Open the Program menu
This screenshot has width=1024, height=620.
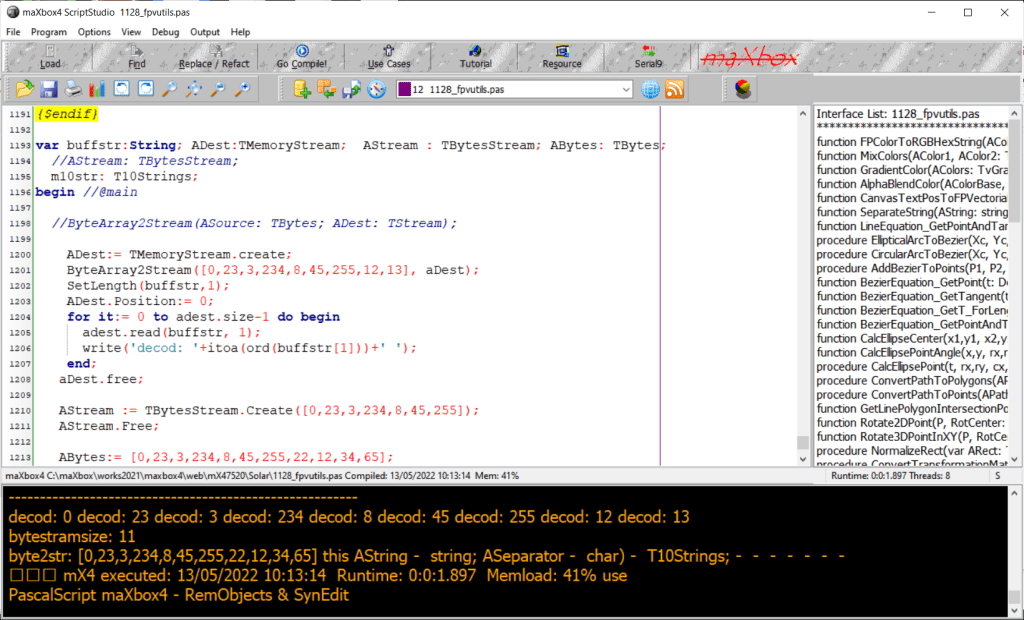pyautogui.click(x=48, y=32)
